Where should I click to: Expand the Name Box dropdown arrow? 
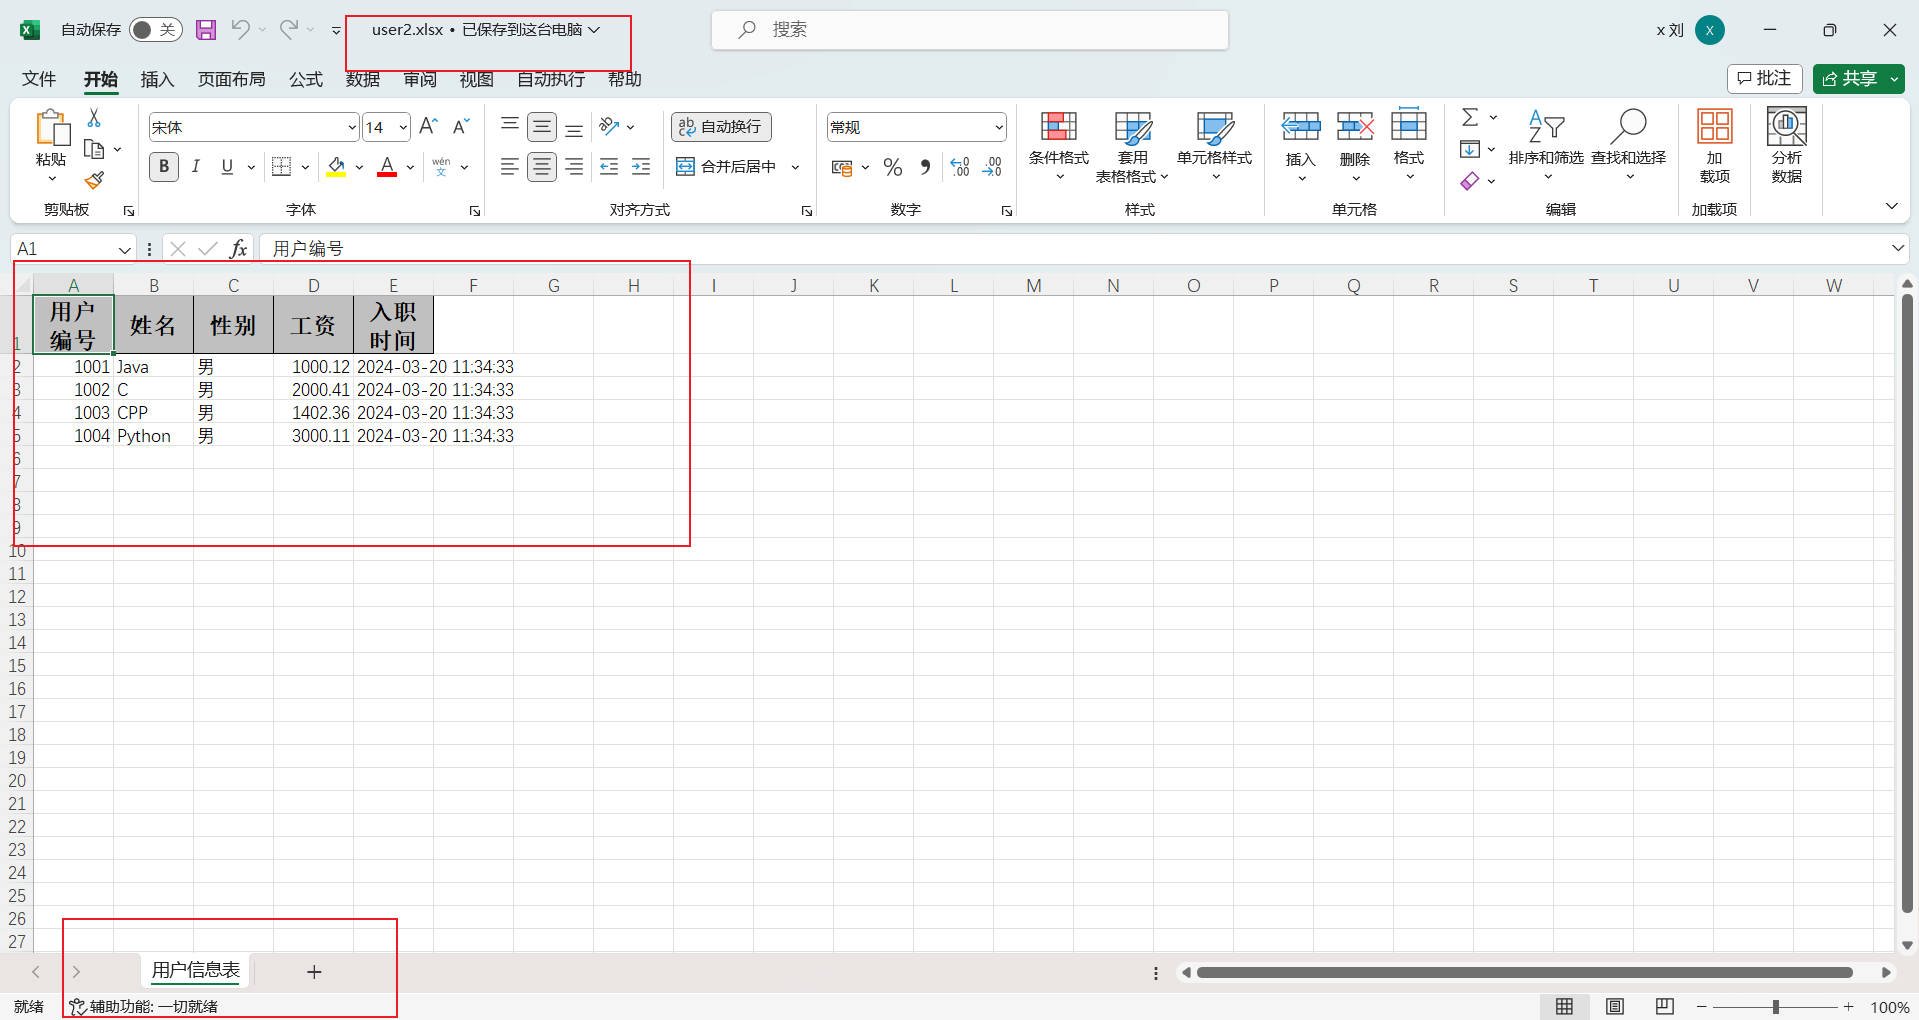click(124, 249)
